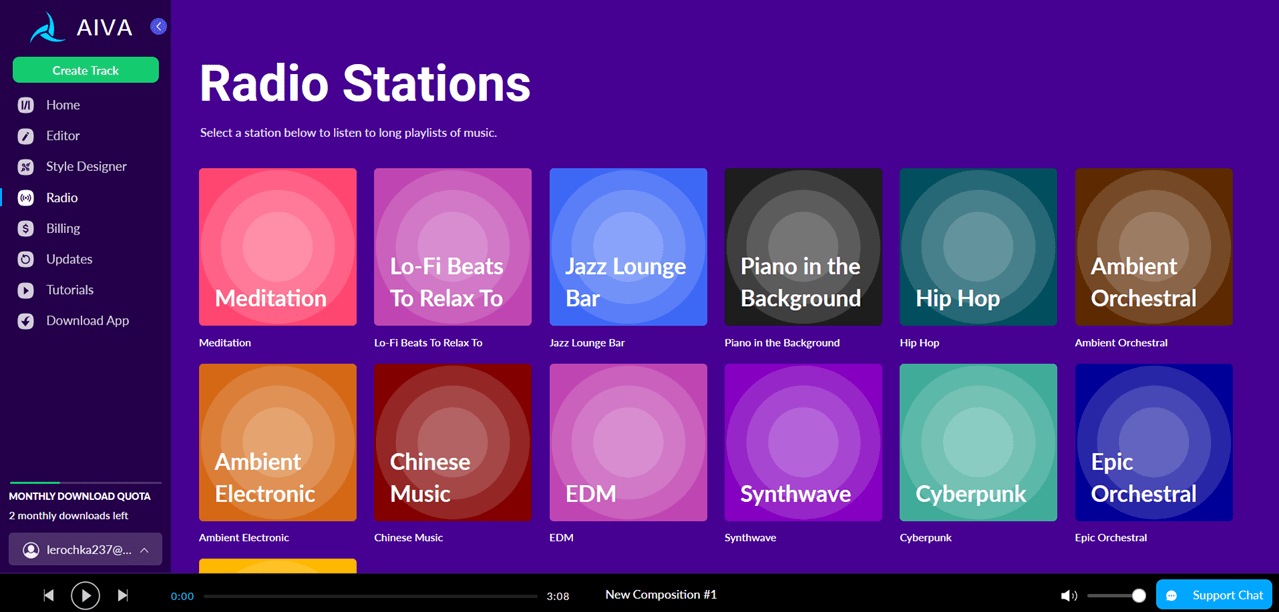1279x612 pixels.
Task: Select the Billing dollar icon
Action: (26, 229)
